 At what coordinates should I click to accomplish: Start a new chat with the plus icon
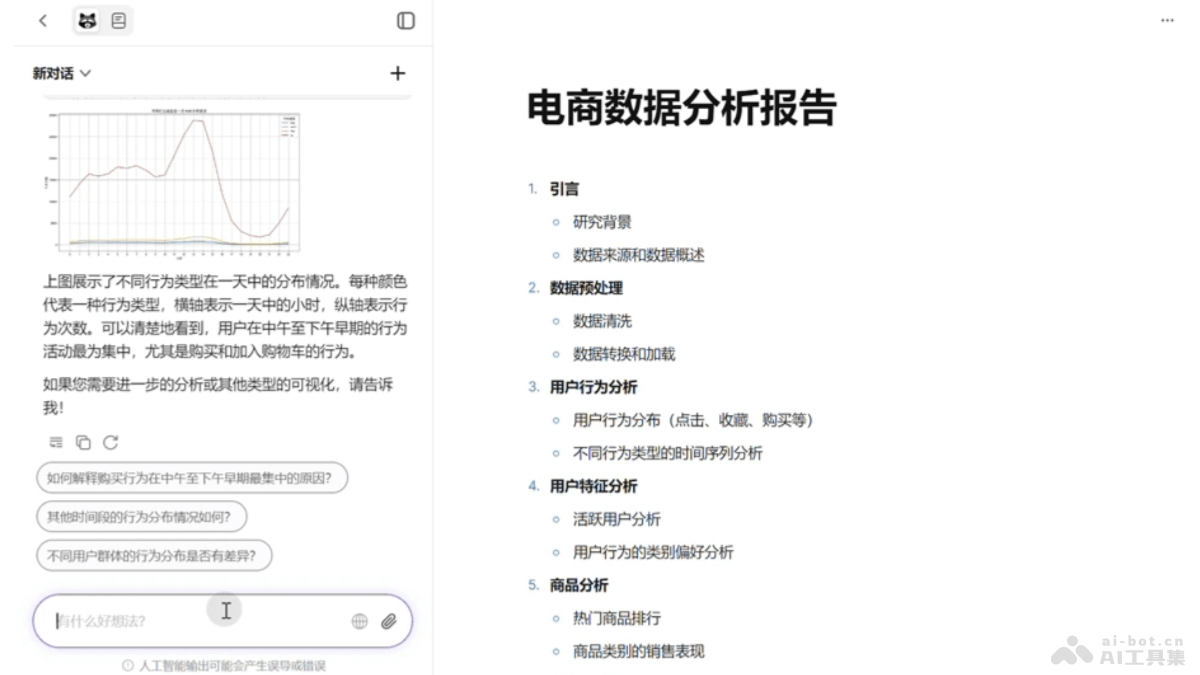tap(397, 72)
